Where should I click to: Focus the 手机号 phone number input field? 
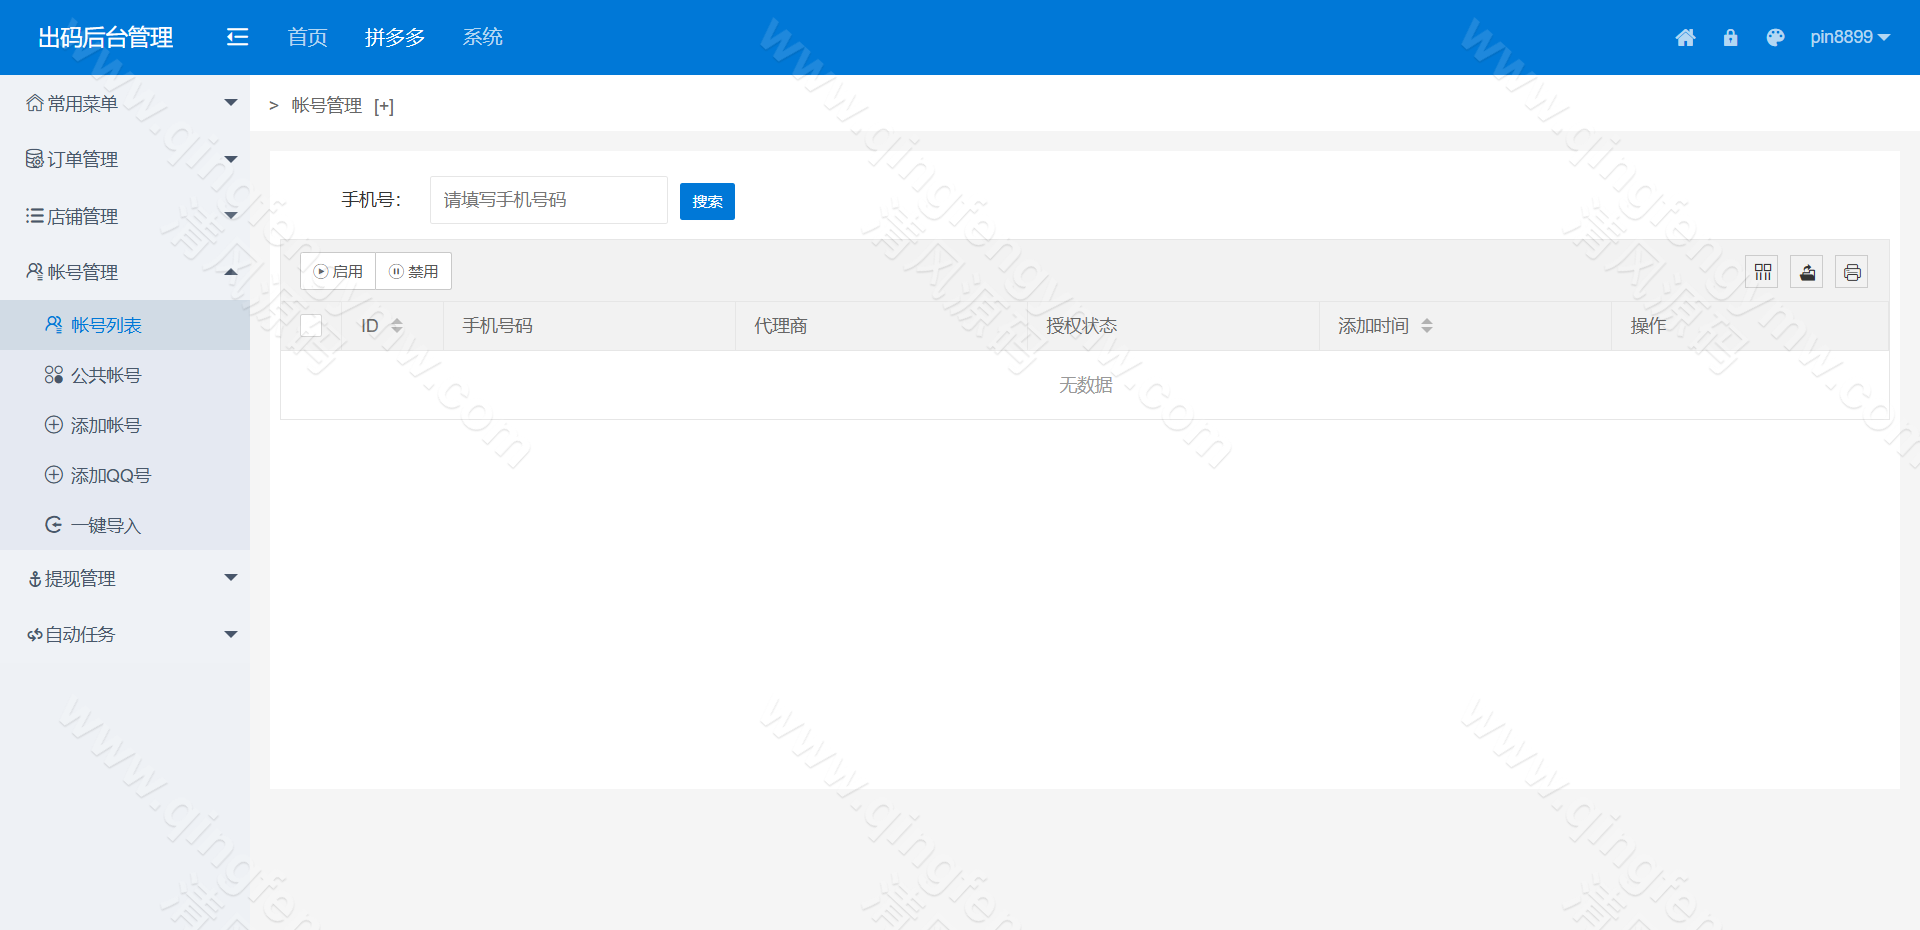[548, 200]
